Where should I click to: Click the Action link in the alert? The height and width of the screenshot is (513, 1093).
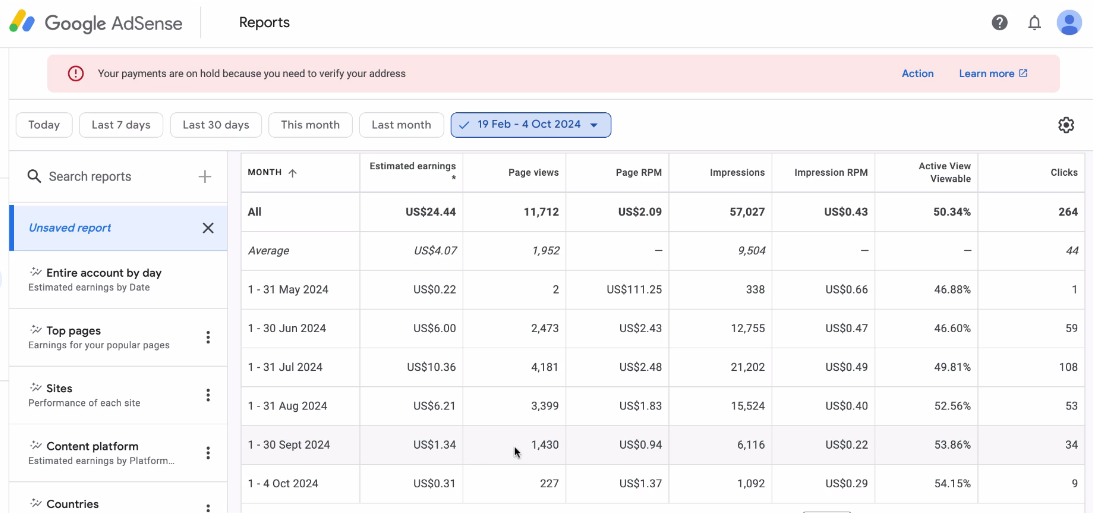(917, 73)
